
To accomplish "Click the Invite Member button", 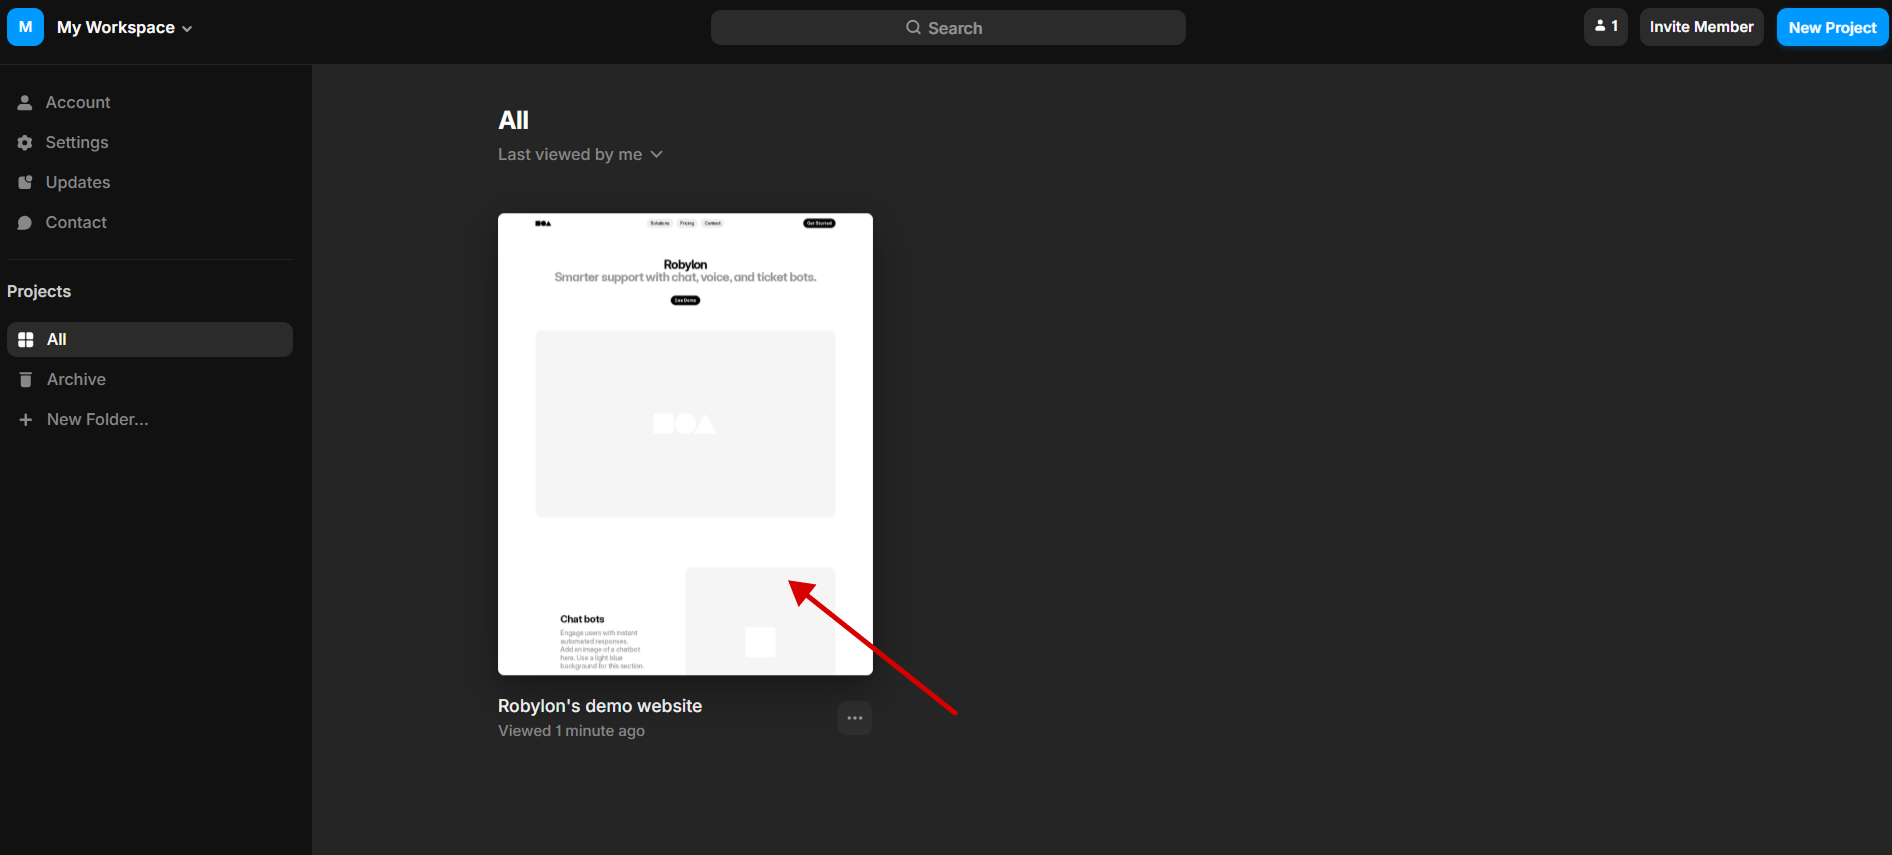I will click(x=1701, y=27).
